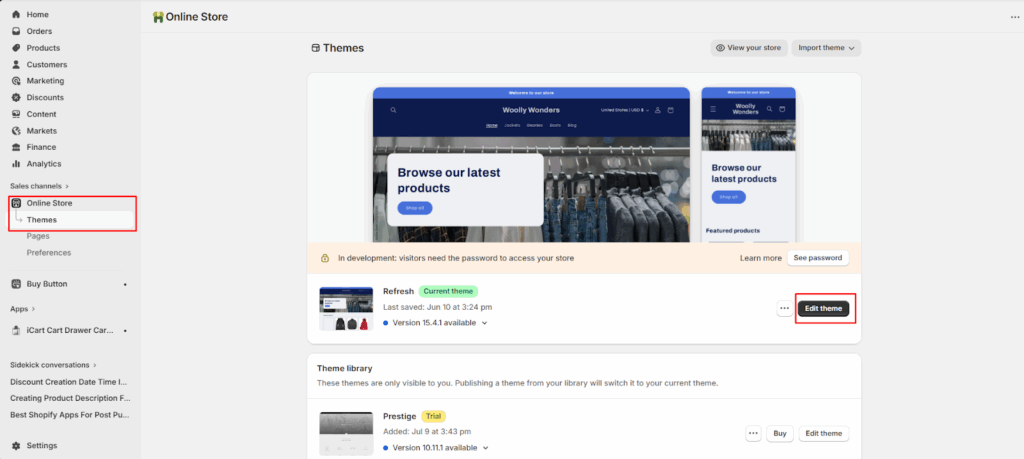Click the Customers person icon
This screenshot has height=459, width=1024.
(16, 64)
